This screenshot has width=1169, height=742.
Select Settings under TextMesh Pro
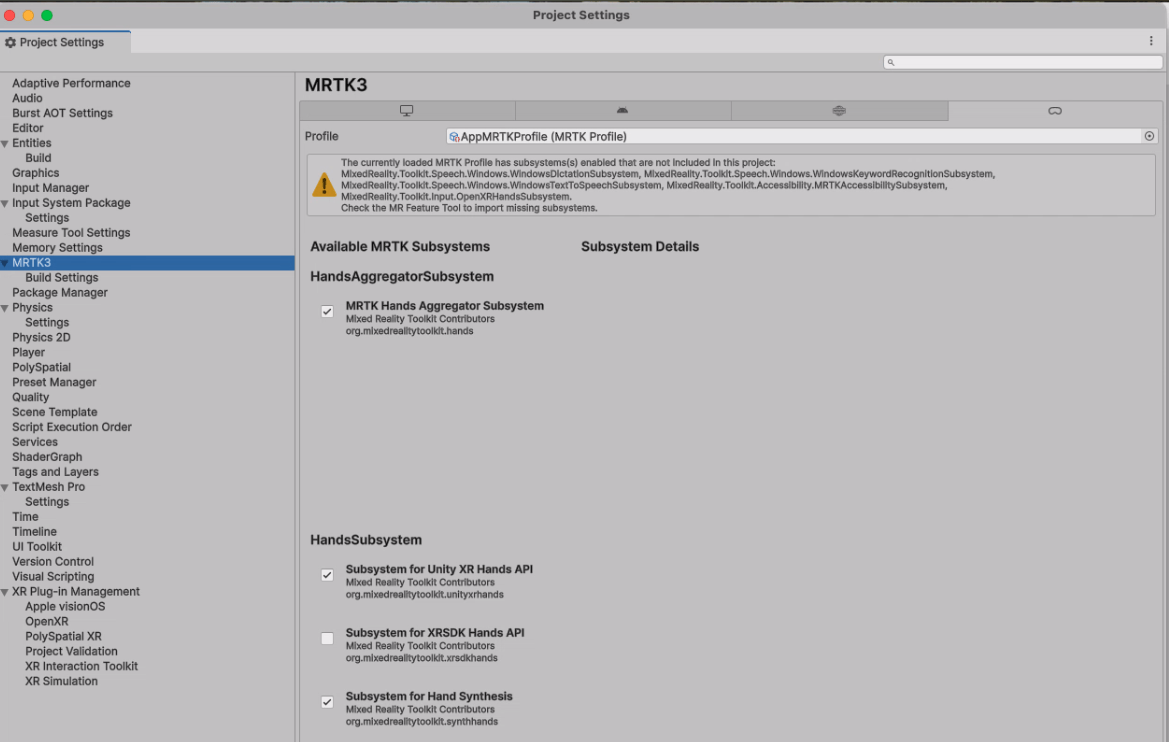tap(47, 502)
